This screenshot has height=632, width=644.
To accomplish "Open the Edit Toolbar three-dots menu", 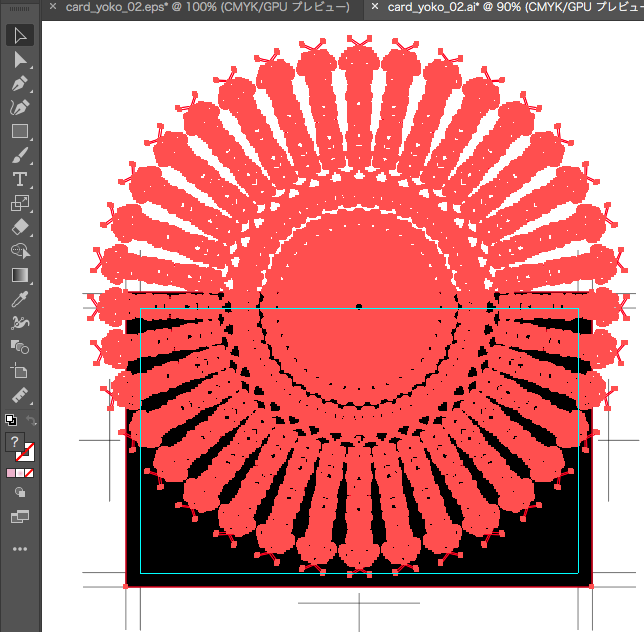I will (20, 549).
